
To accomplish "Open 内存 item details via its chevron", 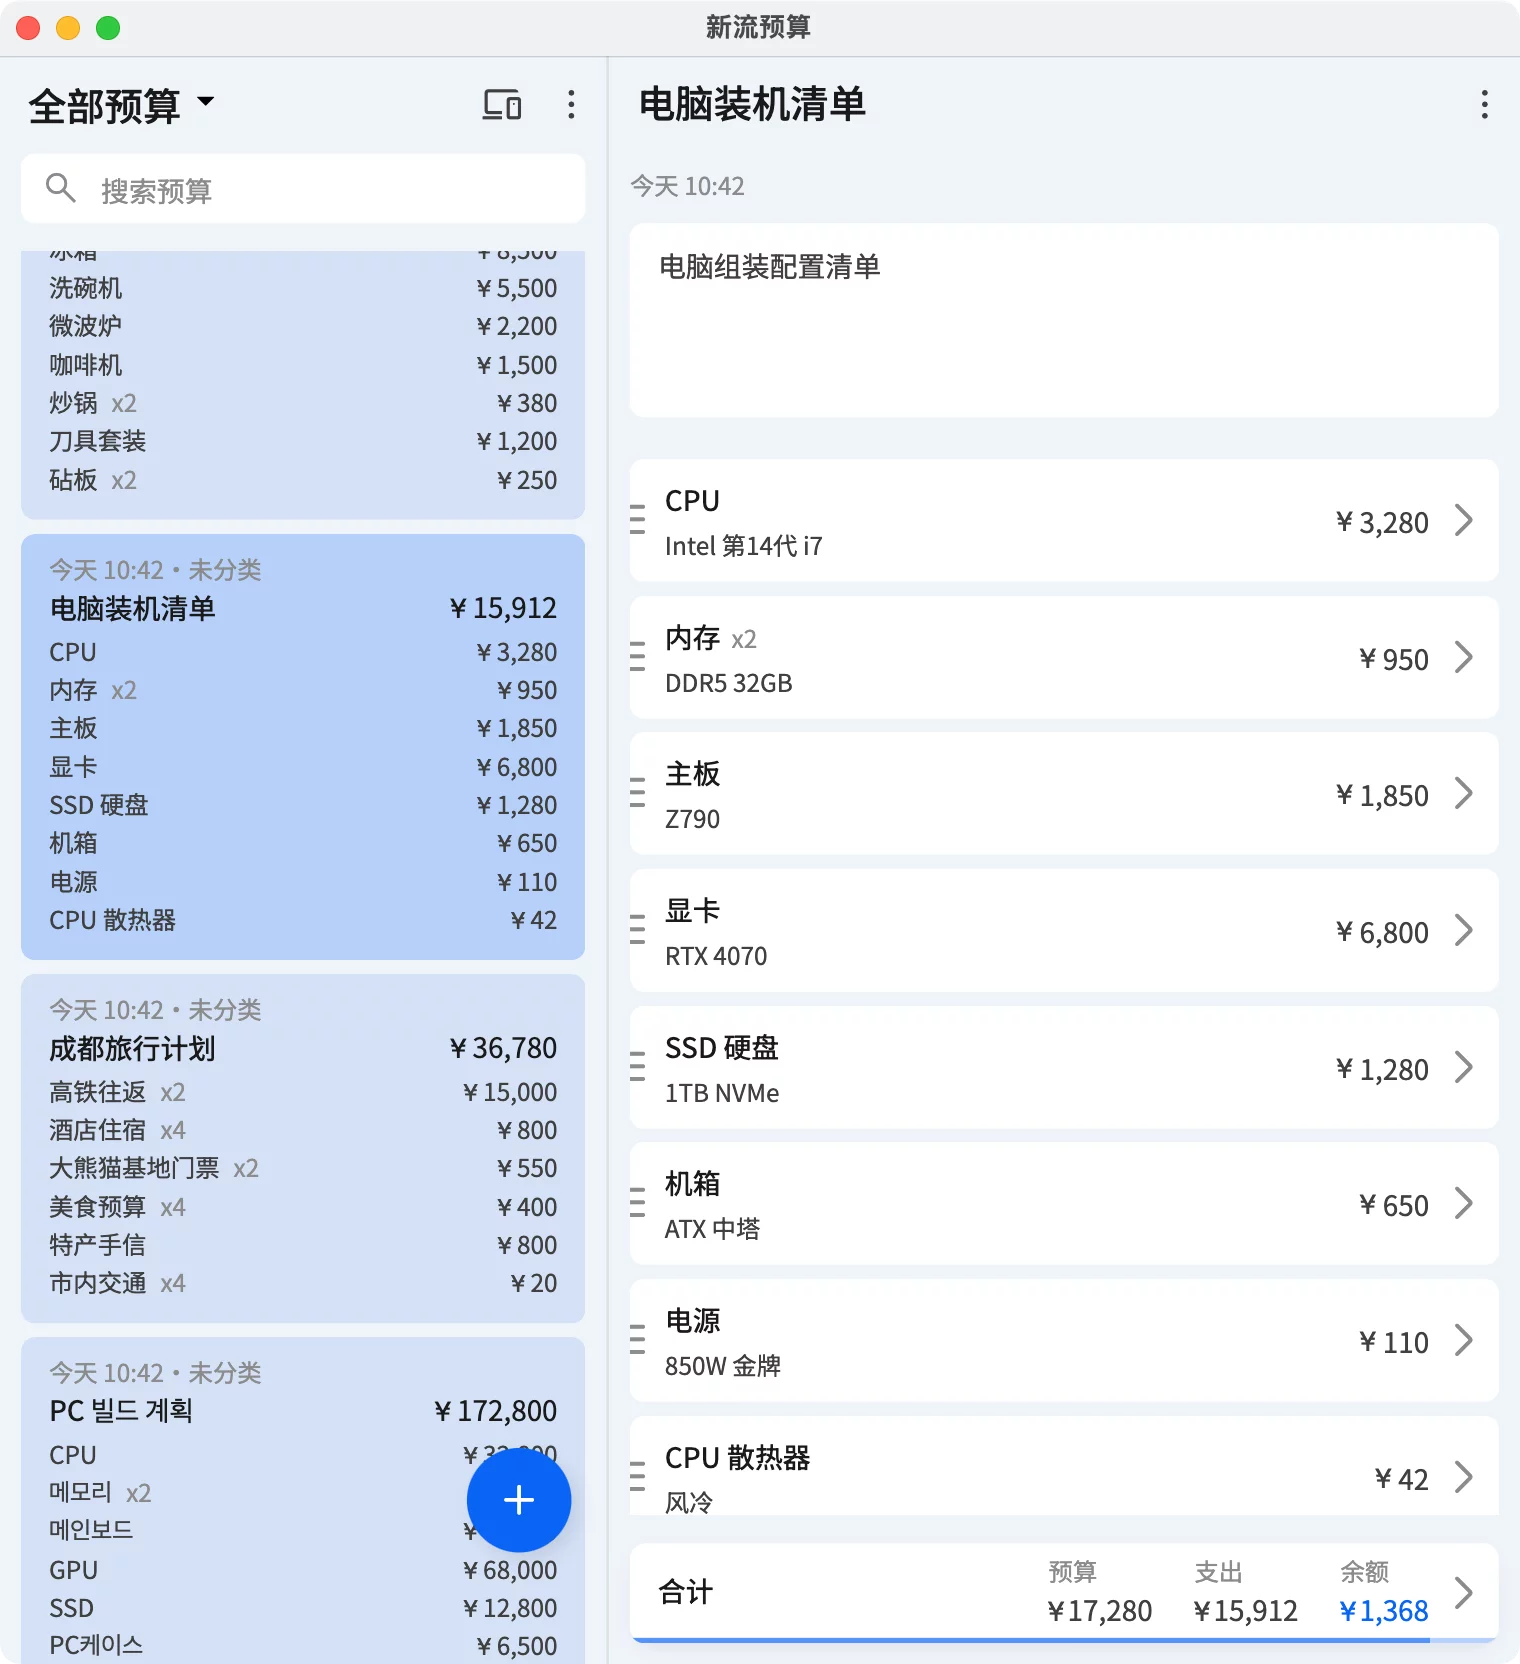I will click(1464, 657).
